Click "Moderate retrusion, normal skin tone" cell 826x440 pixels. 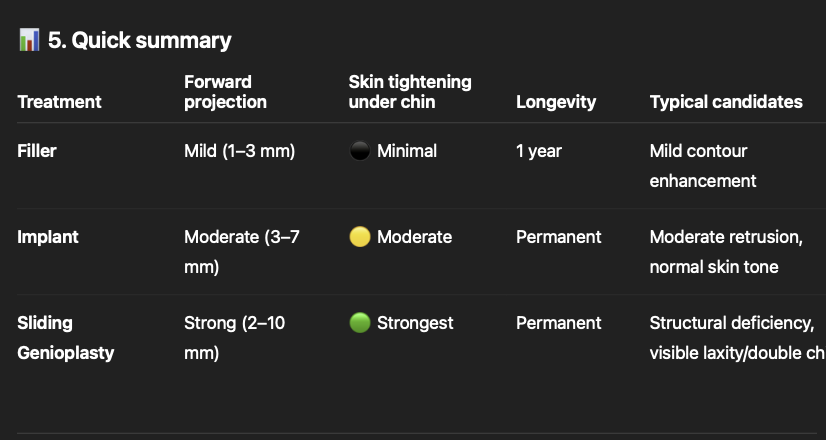pyautogui.click(x=725, y=252)
